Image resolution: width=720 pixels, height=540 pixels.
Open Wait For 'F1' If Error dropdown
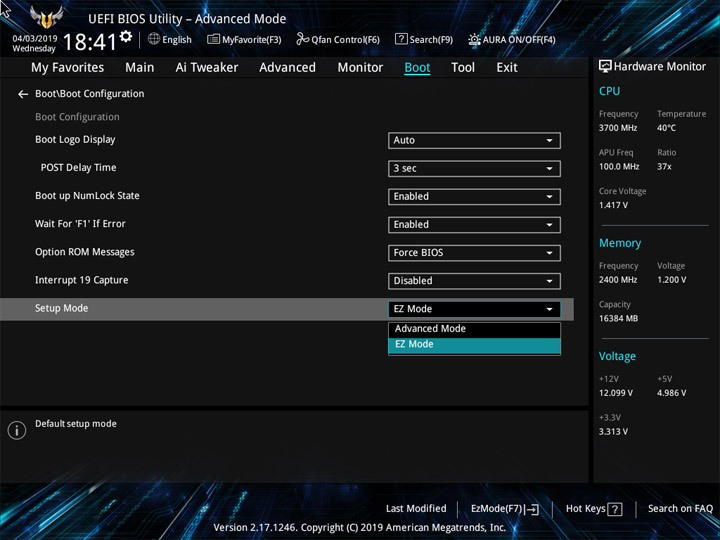pos(474,225)
